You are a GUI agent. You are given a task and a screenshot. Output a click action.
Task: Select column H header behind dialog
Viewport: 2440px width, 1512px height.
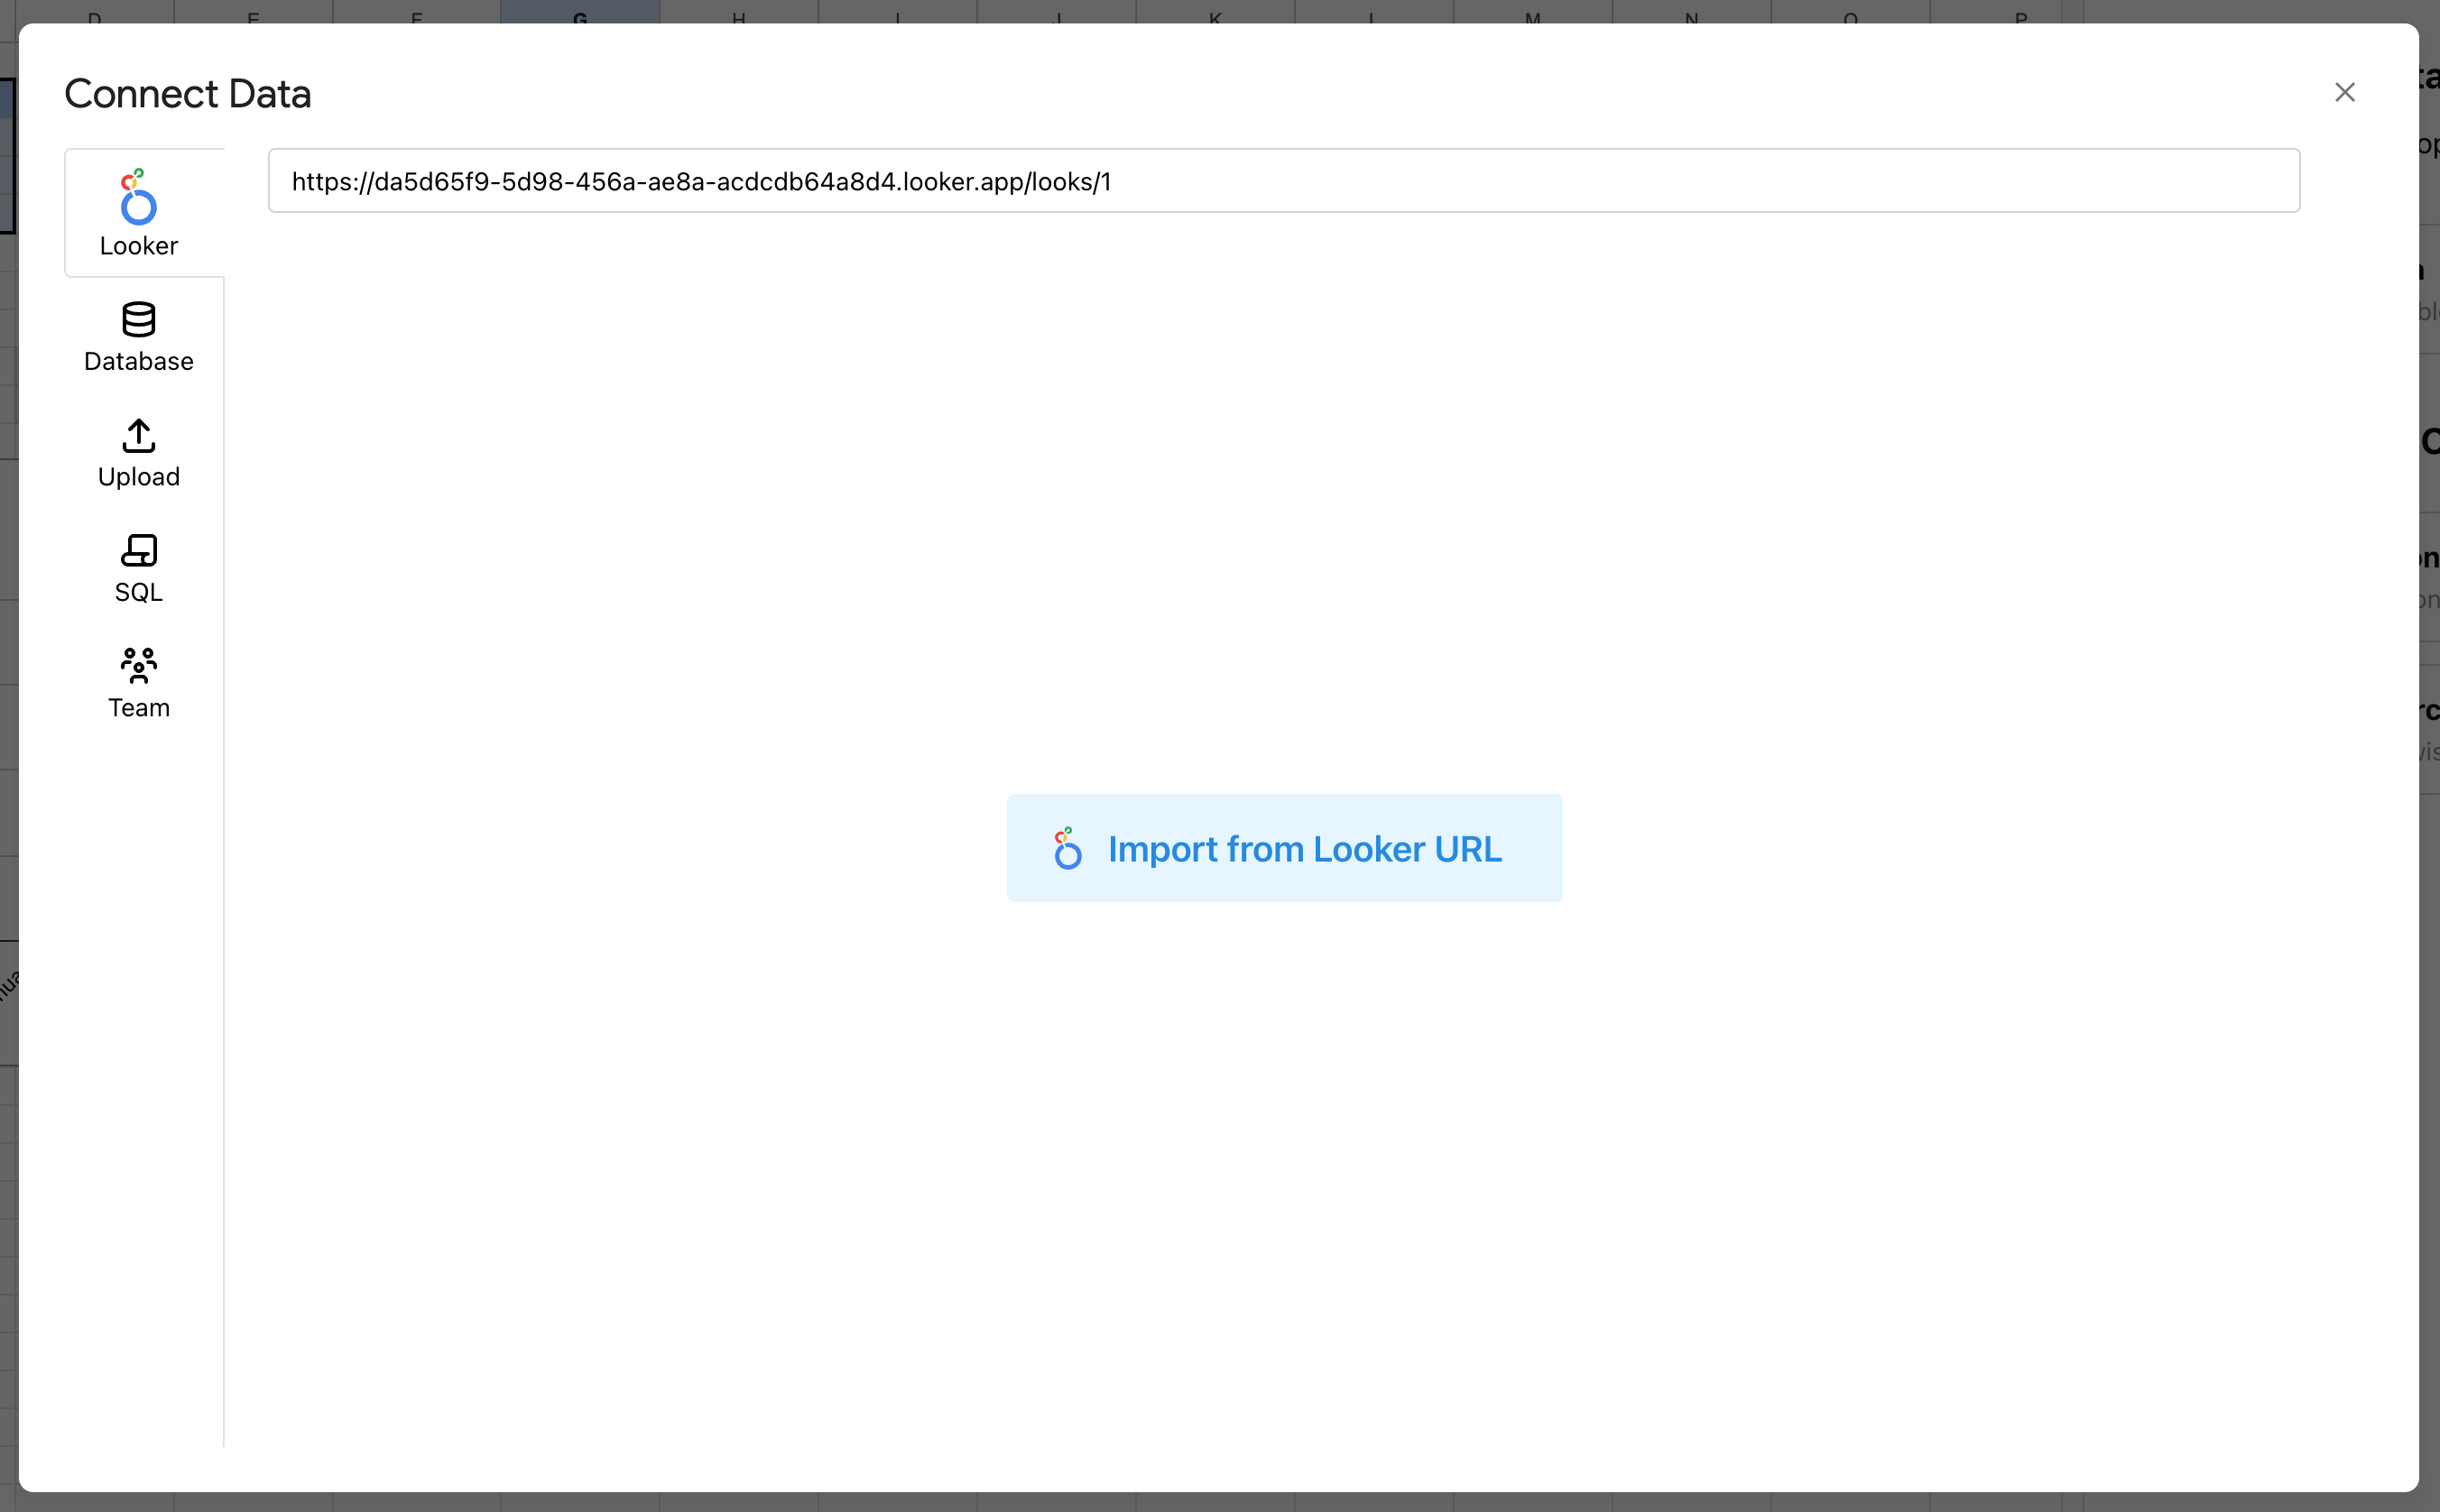[x=738, y=12]
